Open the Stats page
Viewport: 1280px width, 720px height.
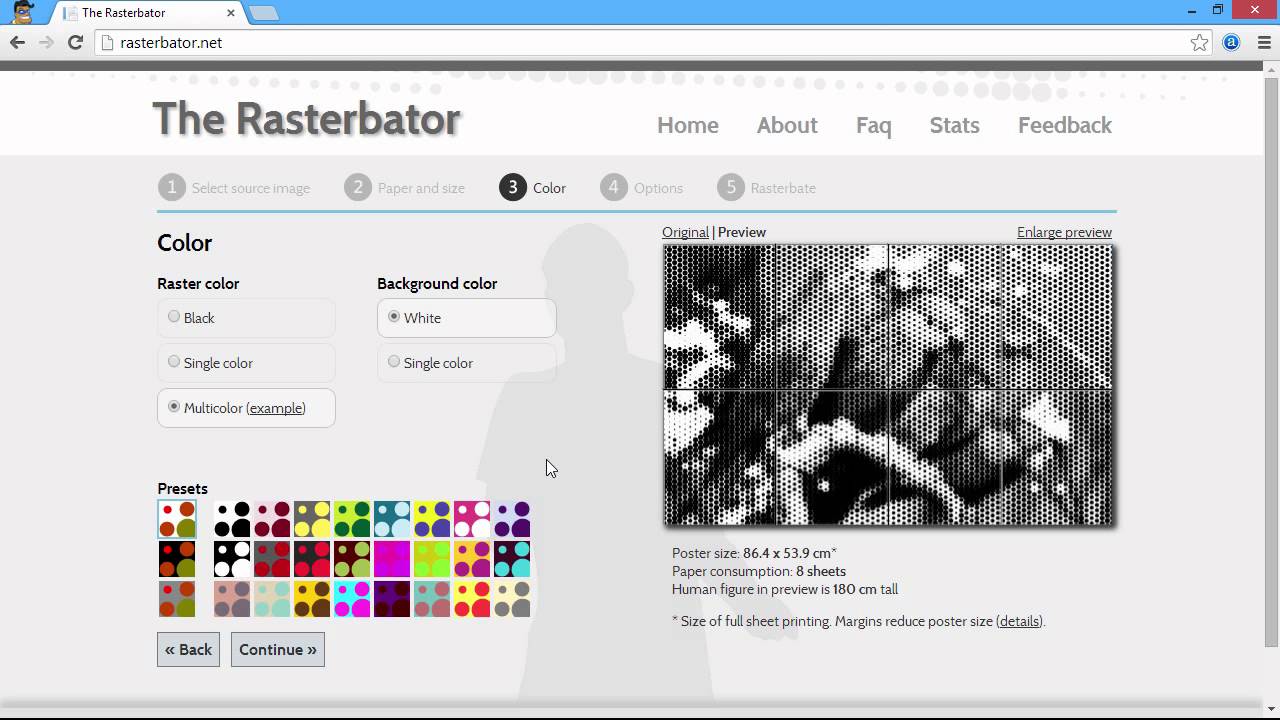(955, 125)
